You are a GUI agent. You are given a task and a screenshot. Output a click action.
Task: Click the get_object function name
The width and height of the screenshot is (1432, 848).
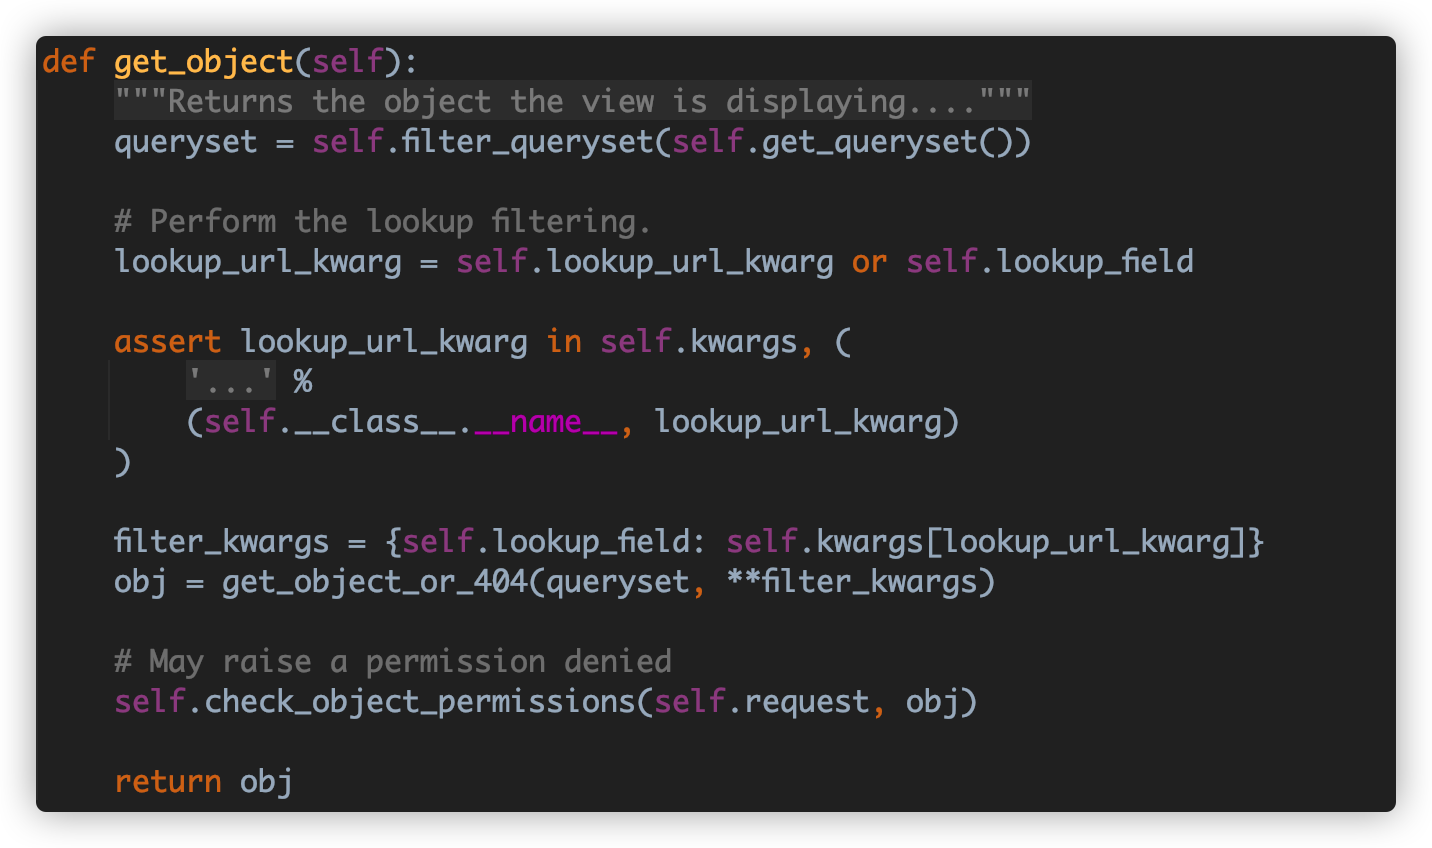203,61
